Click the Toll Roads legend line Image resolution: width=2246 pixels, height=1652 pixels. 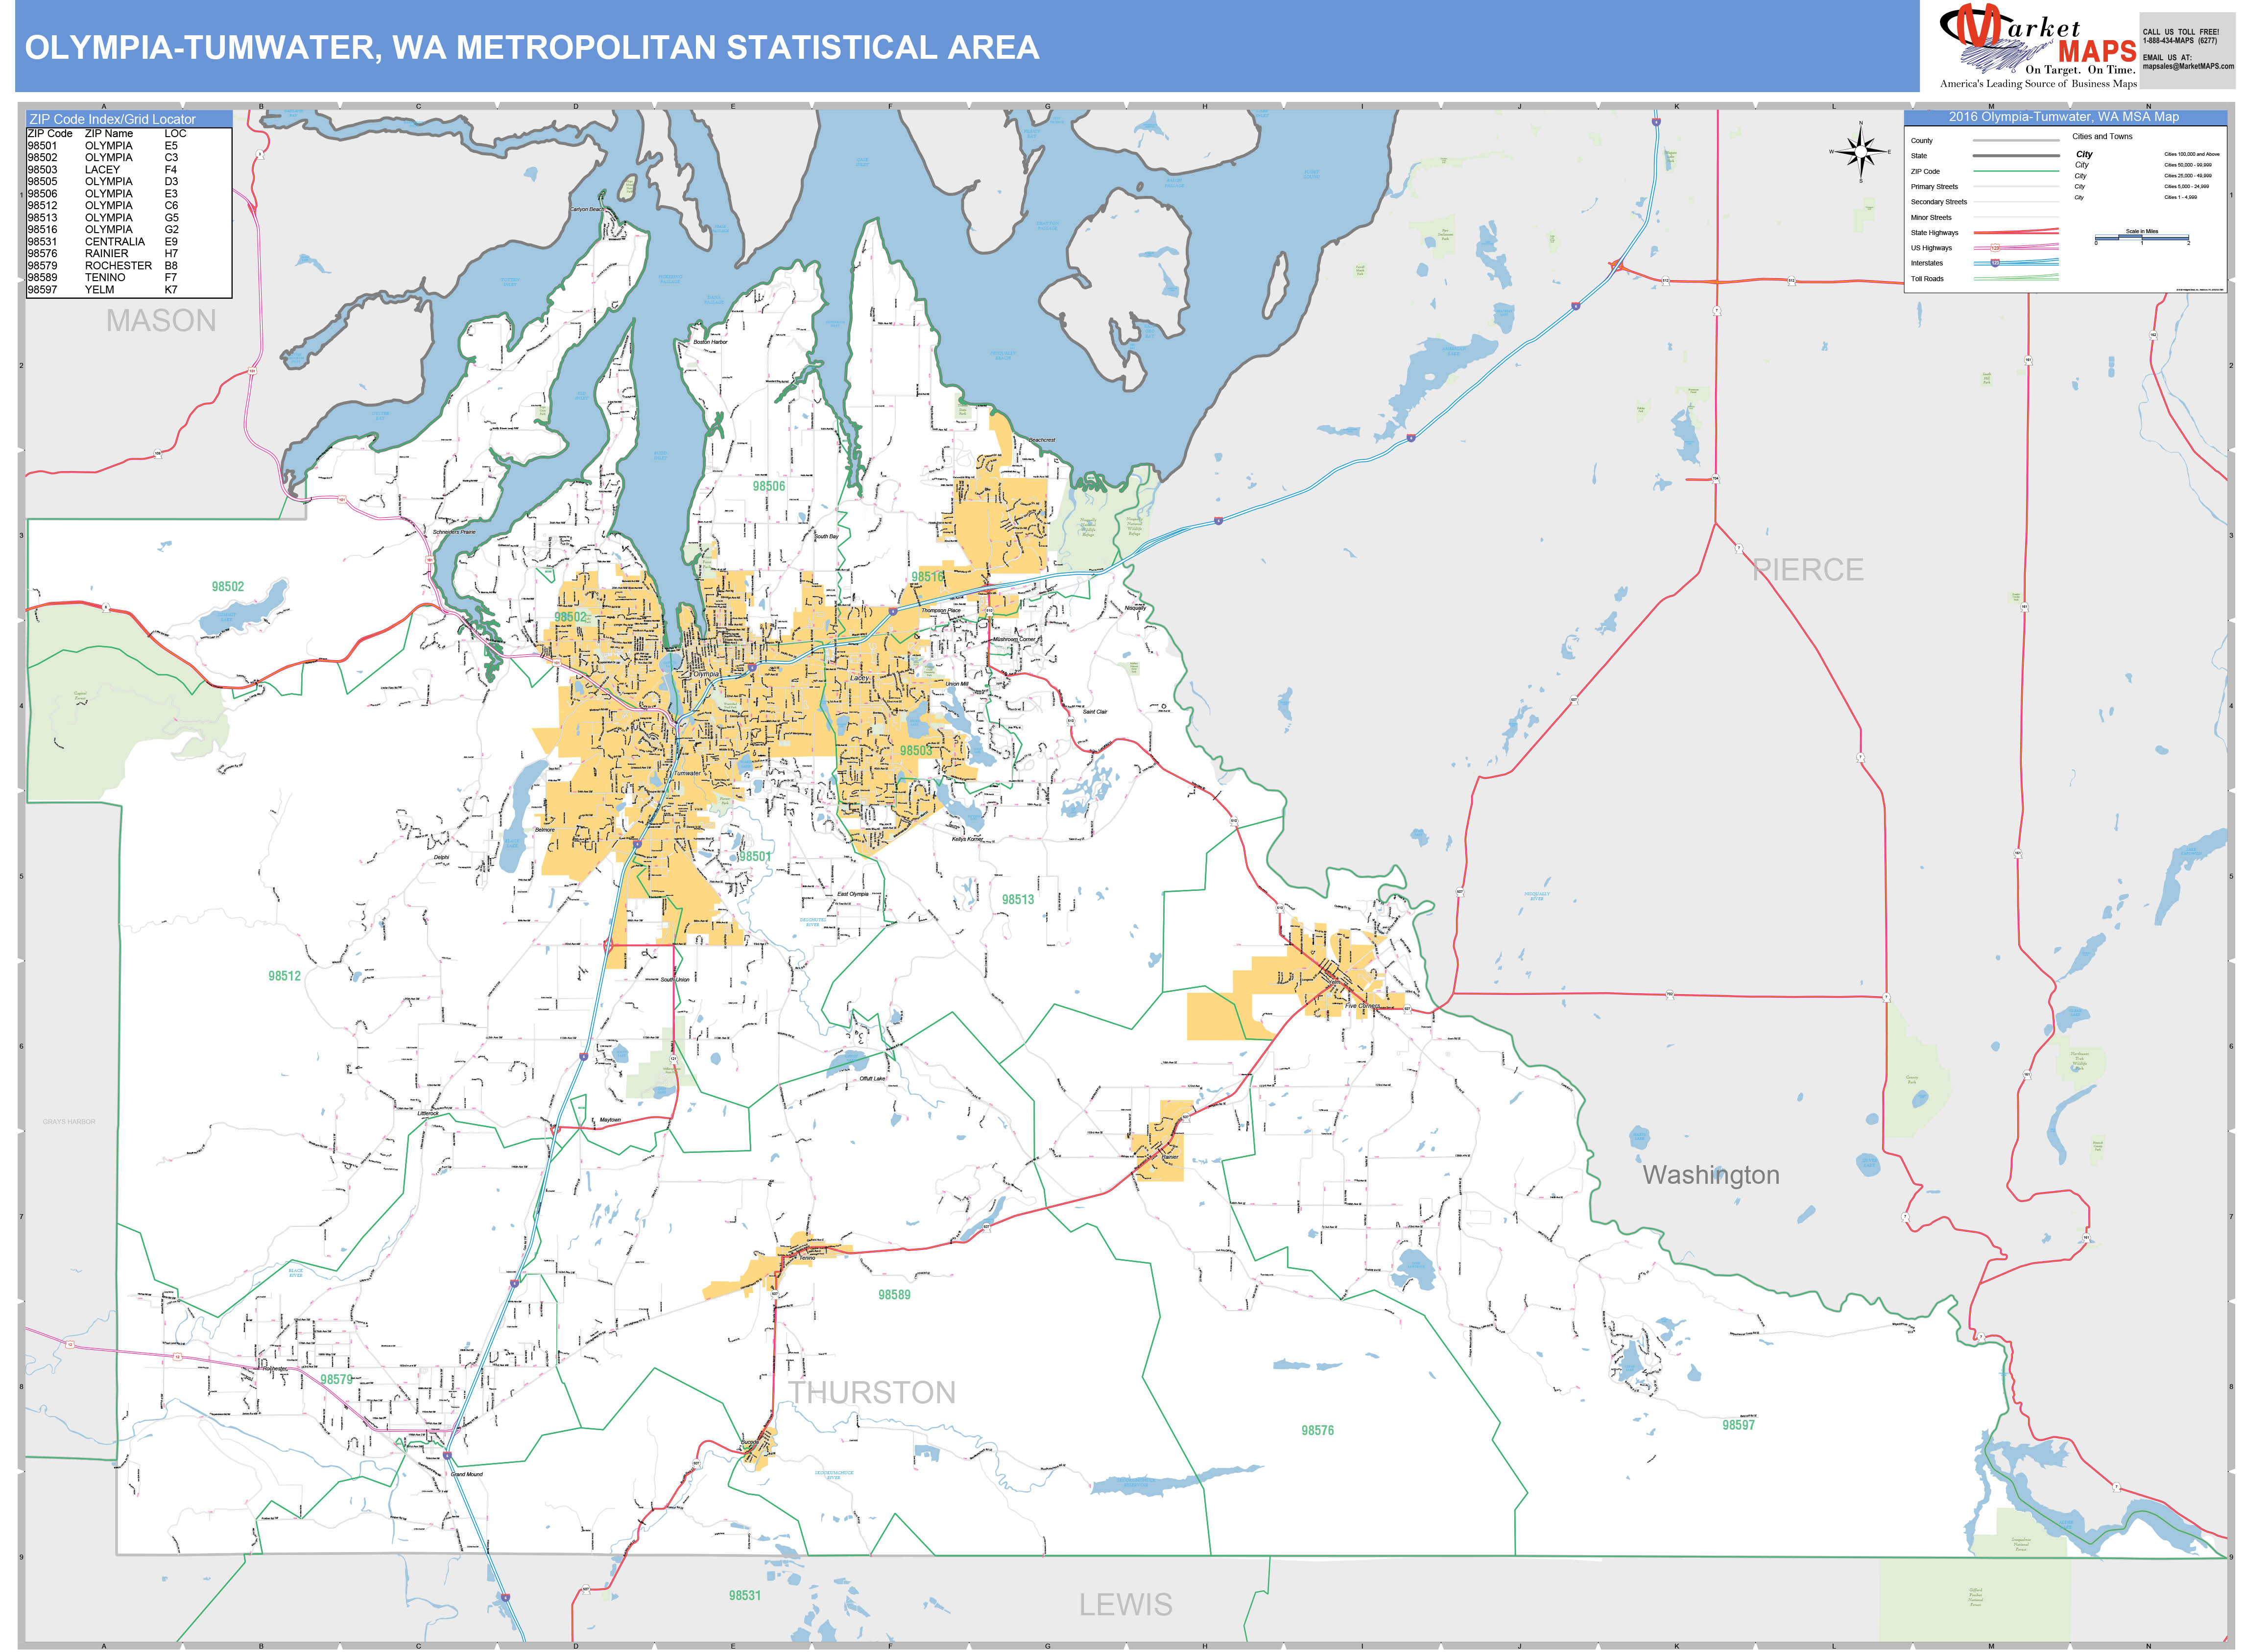tap(2016, 279)
